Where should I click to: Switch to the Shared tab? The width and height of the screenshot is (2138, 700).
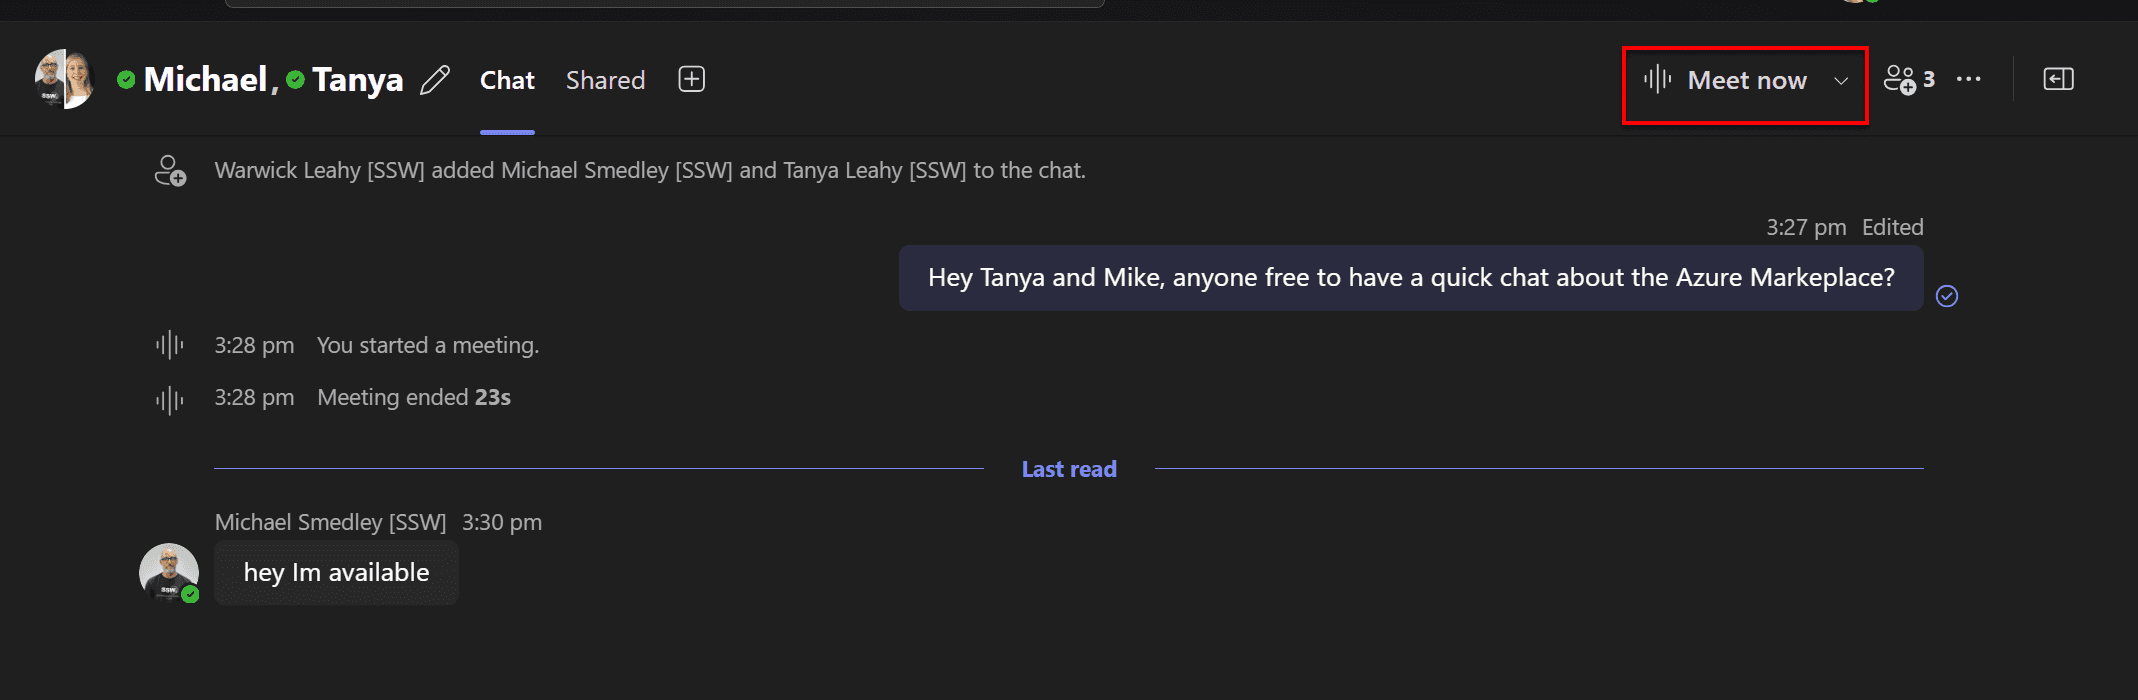(605, 80)
